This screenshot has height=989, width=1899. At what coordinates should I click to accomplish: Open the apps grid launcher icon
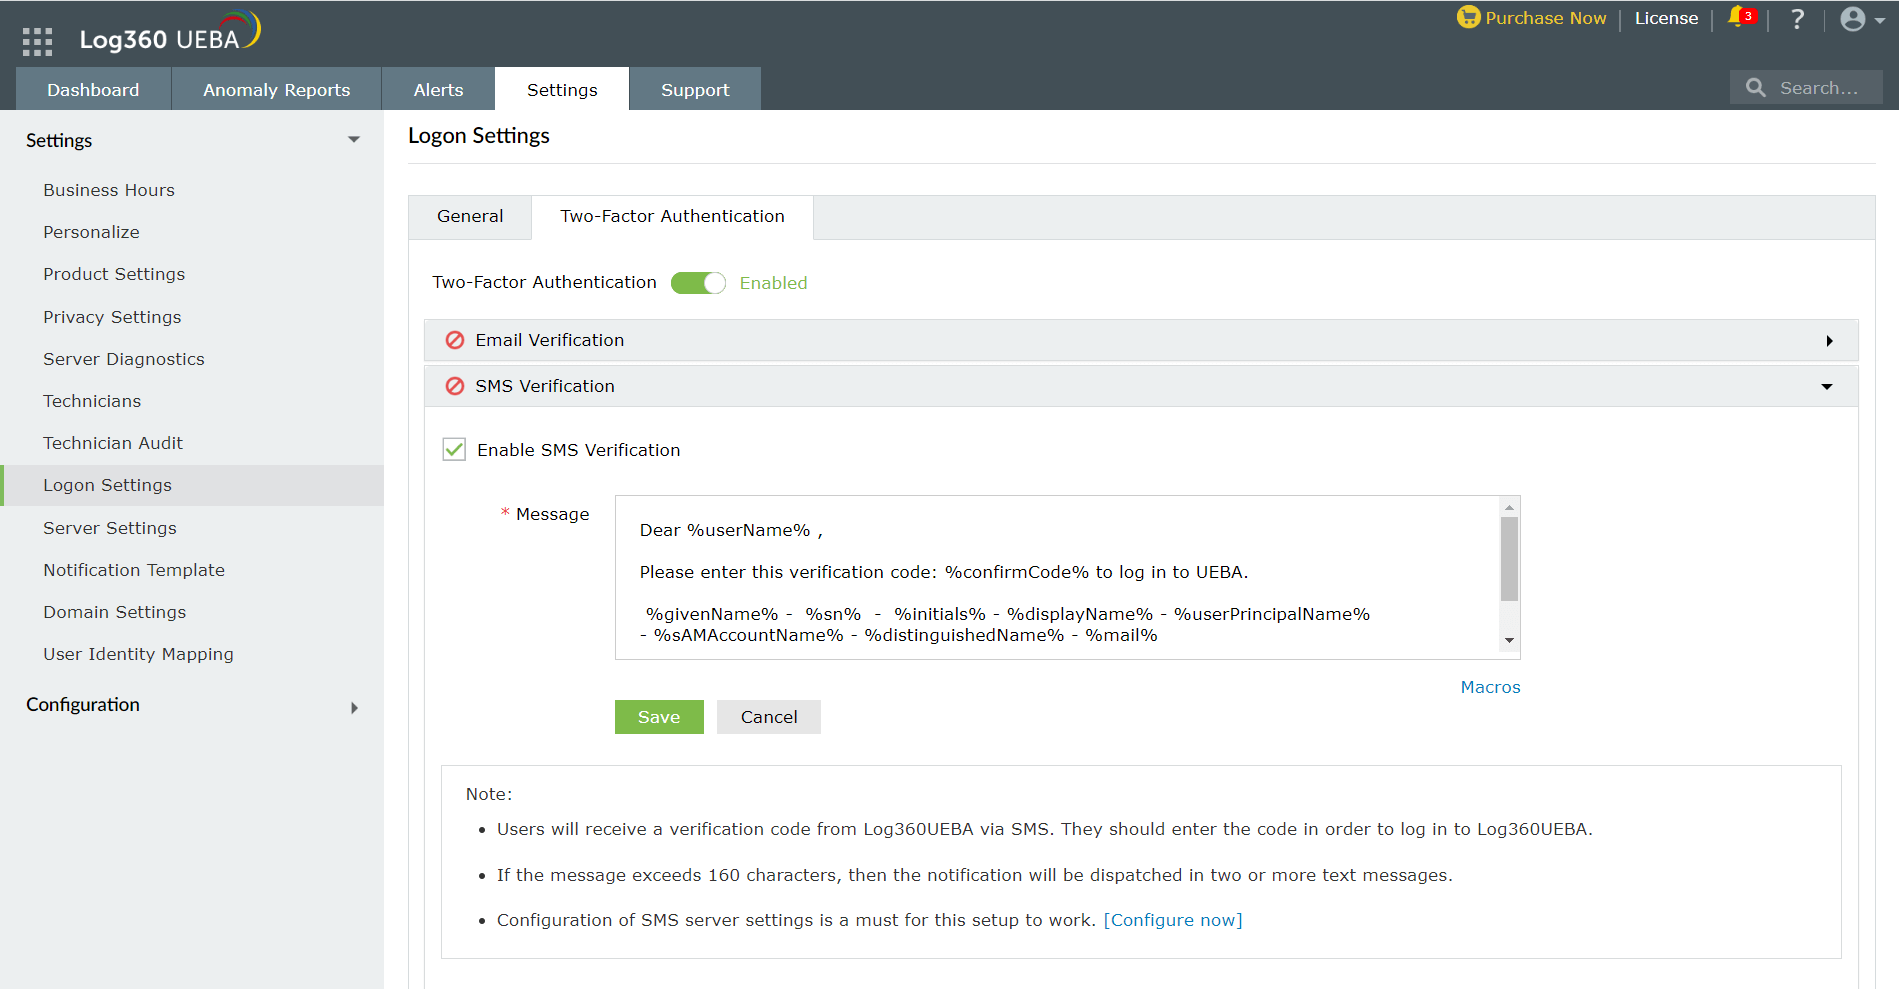(37, 41)
